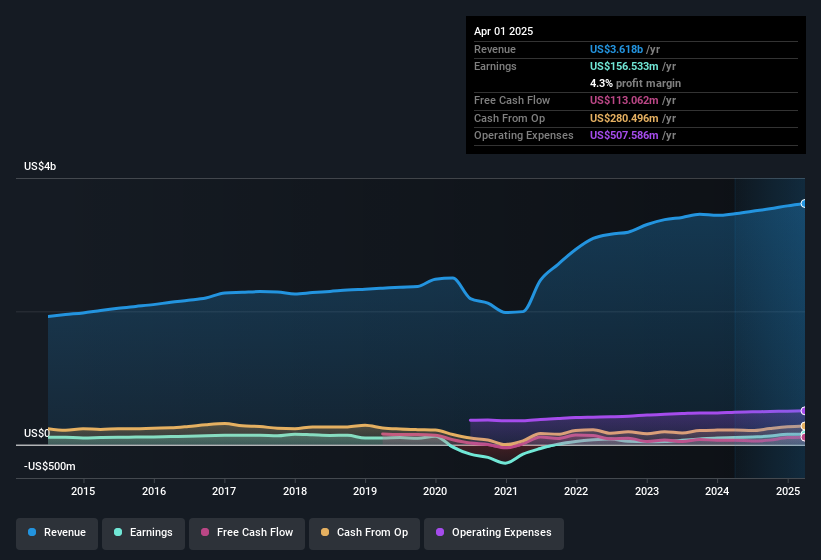Image resolution: width=821 pixels, height=560 pixels.
Task: Toggle the Cash From Op legend series
Action: pos(364,533)
